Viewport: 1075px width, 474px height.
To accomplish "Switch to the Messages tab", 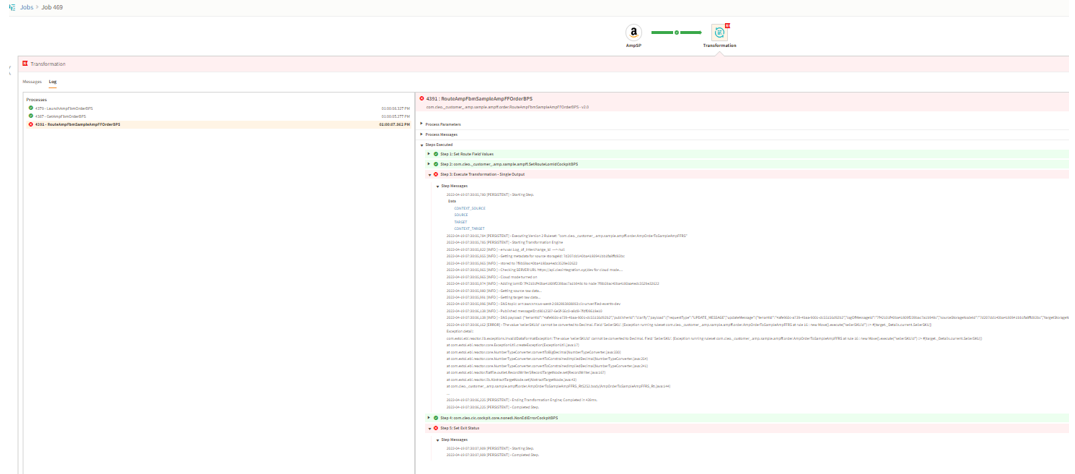I will coord(32,82).
